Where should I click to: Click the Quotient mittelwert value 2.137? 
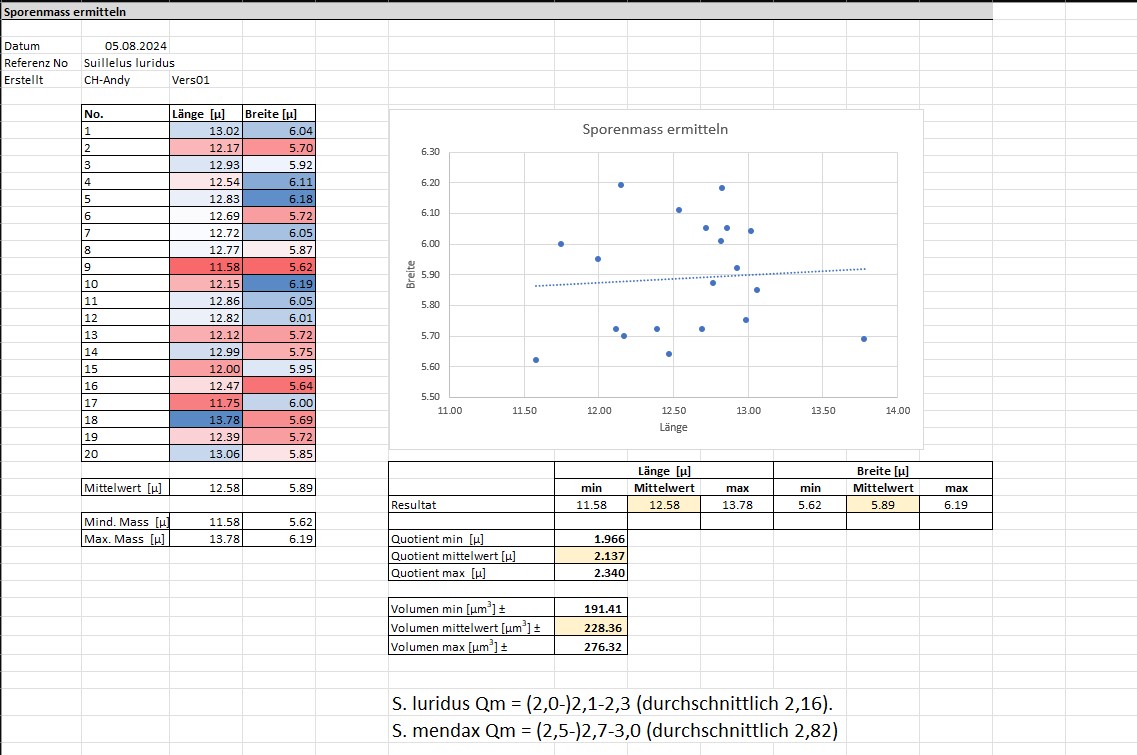[x=591, y=556]
